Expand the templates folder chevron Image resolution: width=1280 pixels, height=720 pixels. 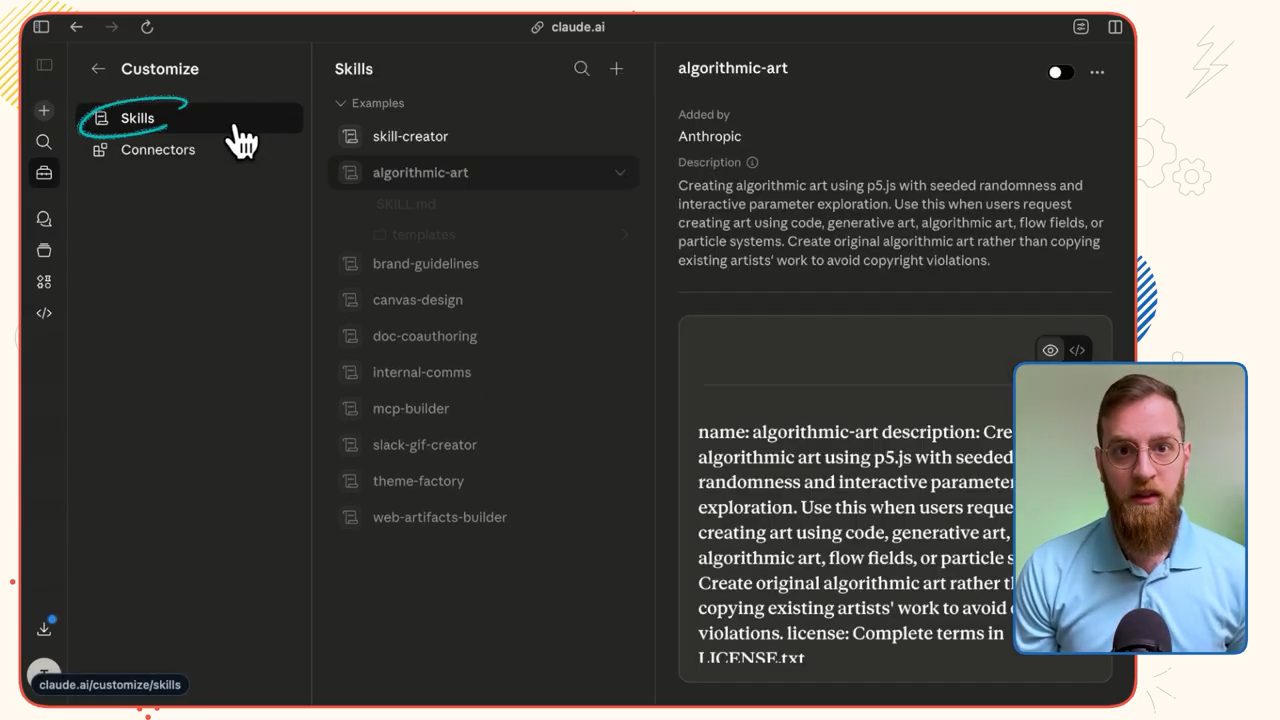pyautogui.click(x=625, y=235)
